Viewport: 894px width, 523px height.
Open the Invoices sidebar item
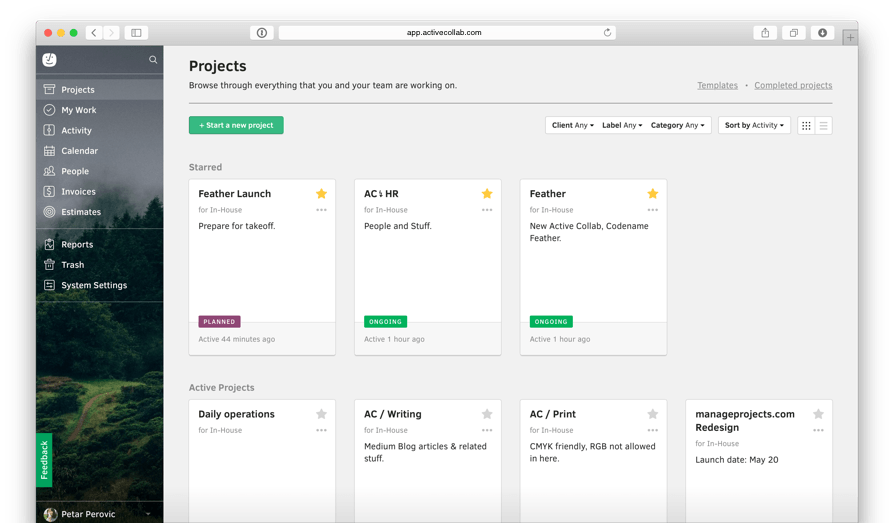coord(78,192)
